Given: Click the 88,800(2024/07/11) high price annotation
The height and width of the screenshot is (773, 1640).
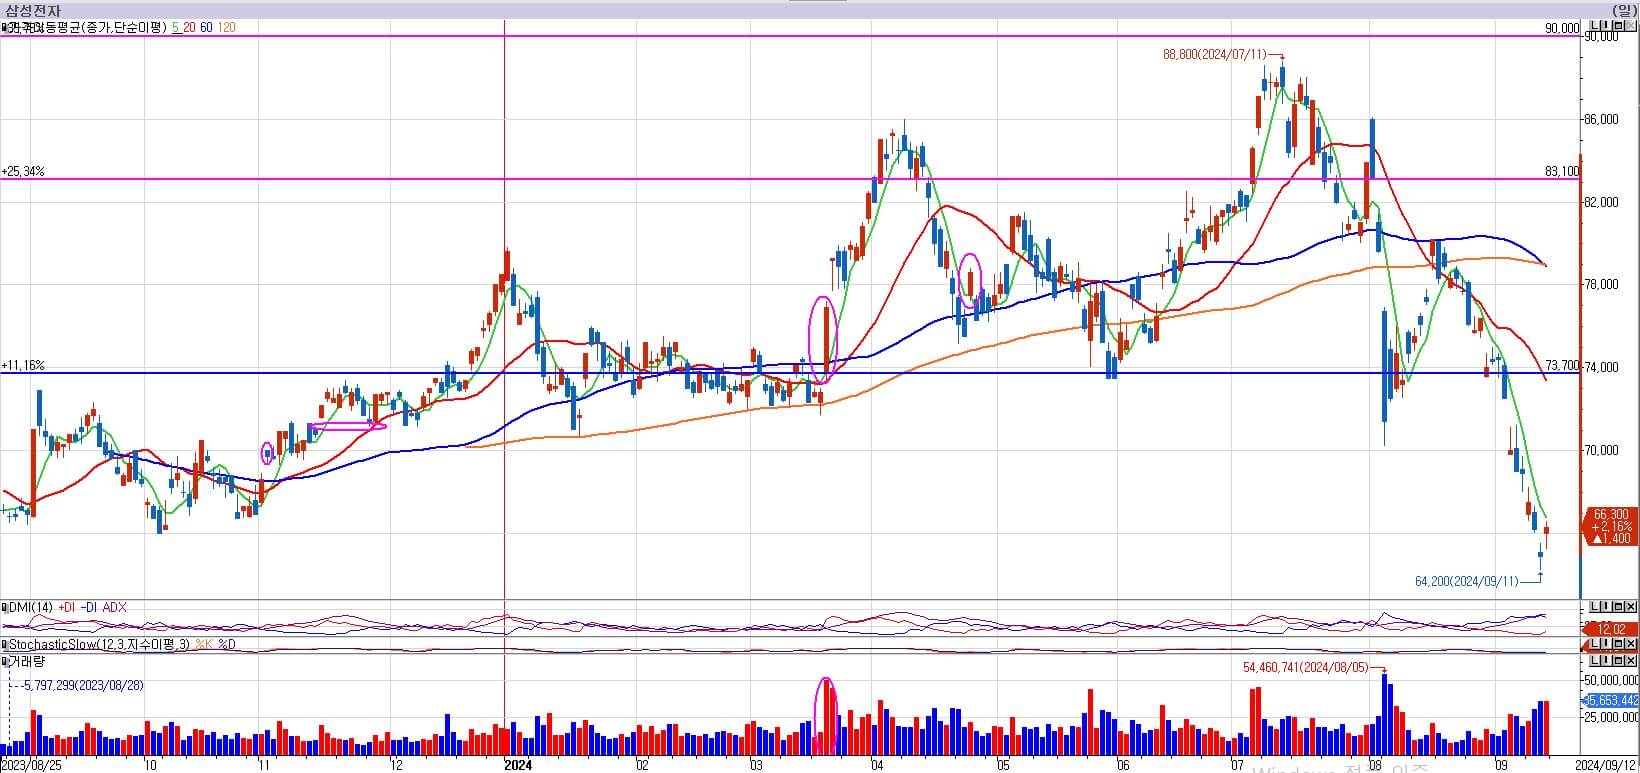Looking at the screenshot, I should [1214, 56].
